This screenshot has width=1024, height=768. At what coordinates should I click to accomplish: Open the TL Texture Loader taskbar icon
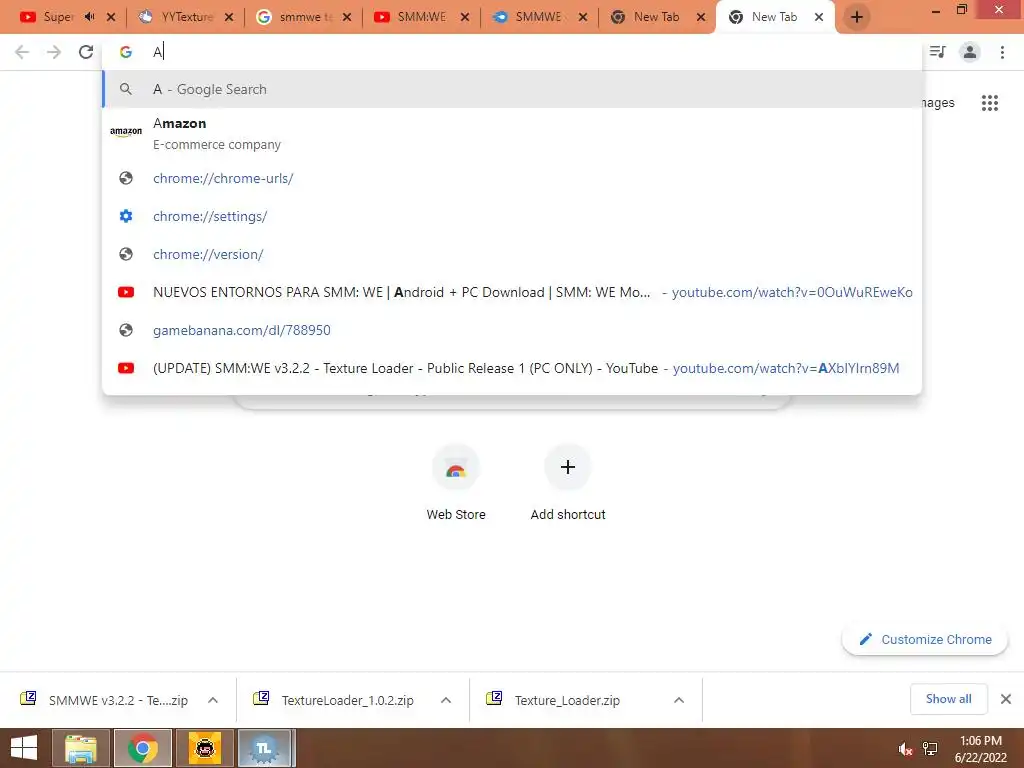(x=266, y=748)
